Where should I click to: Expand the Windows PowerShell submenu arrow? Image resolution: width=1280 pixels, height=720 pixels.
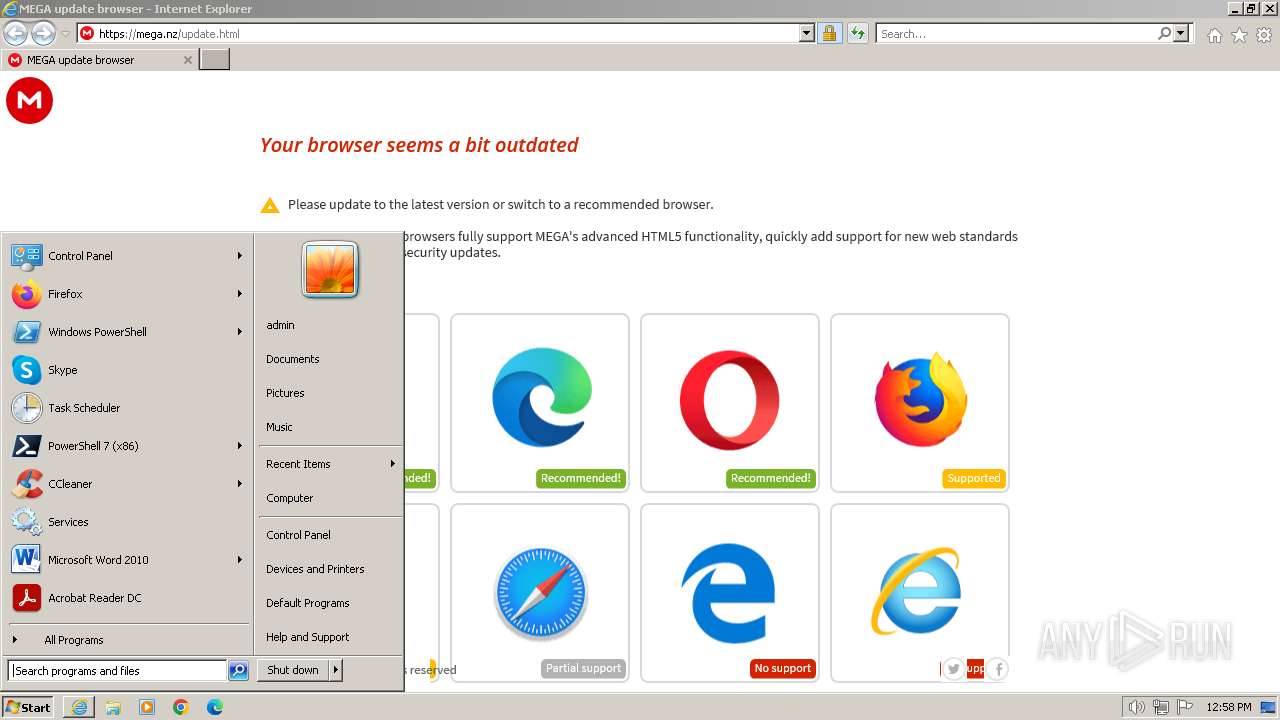pos(240,332)
